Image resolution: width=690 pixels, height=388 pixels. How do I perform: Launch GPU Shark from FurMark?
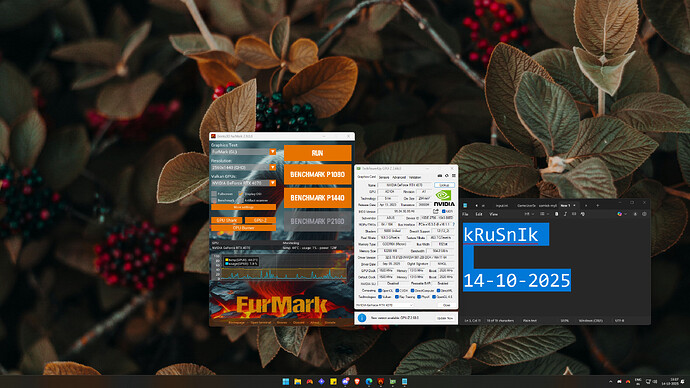(x=227, y=220)
